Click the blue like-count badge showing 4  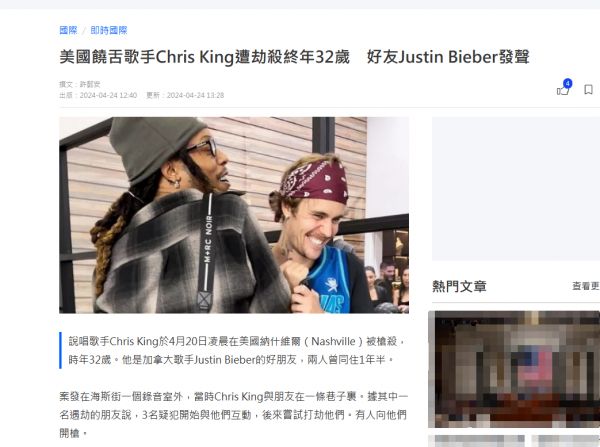click(x=567, y=83)
